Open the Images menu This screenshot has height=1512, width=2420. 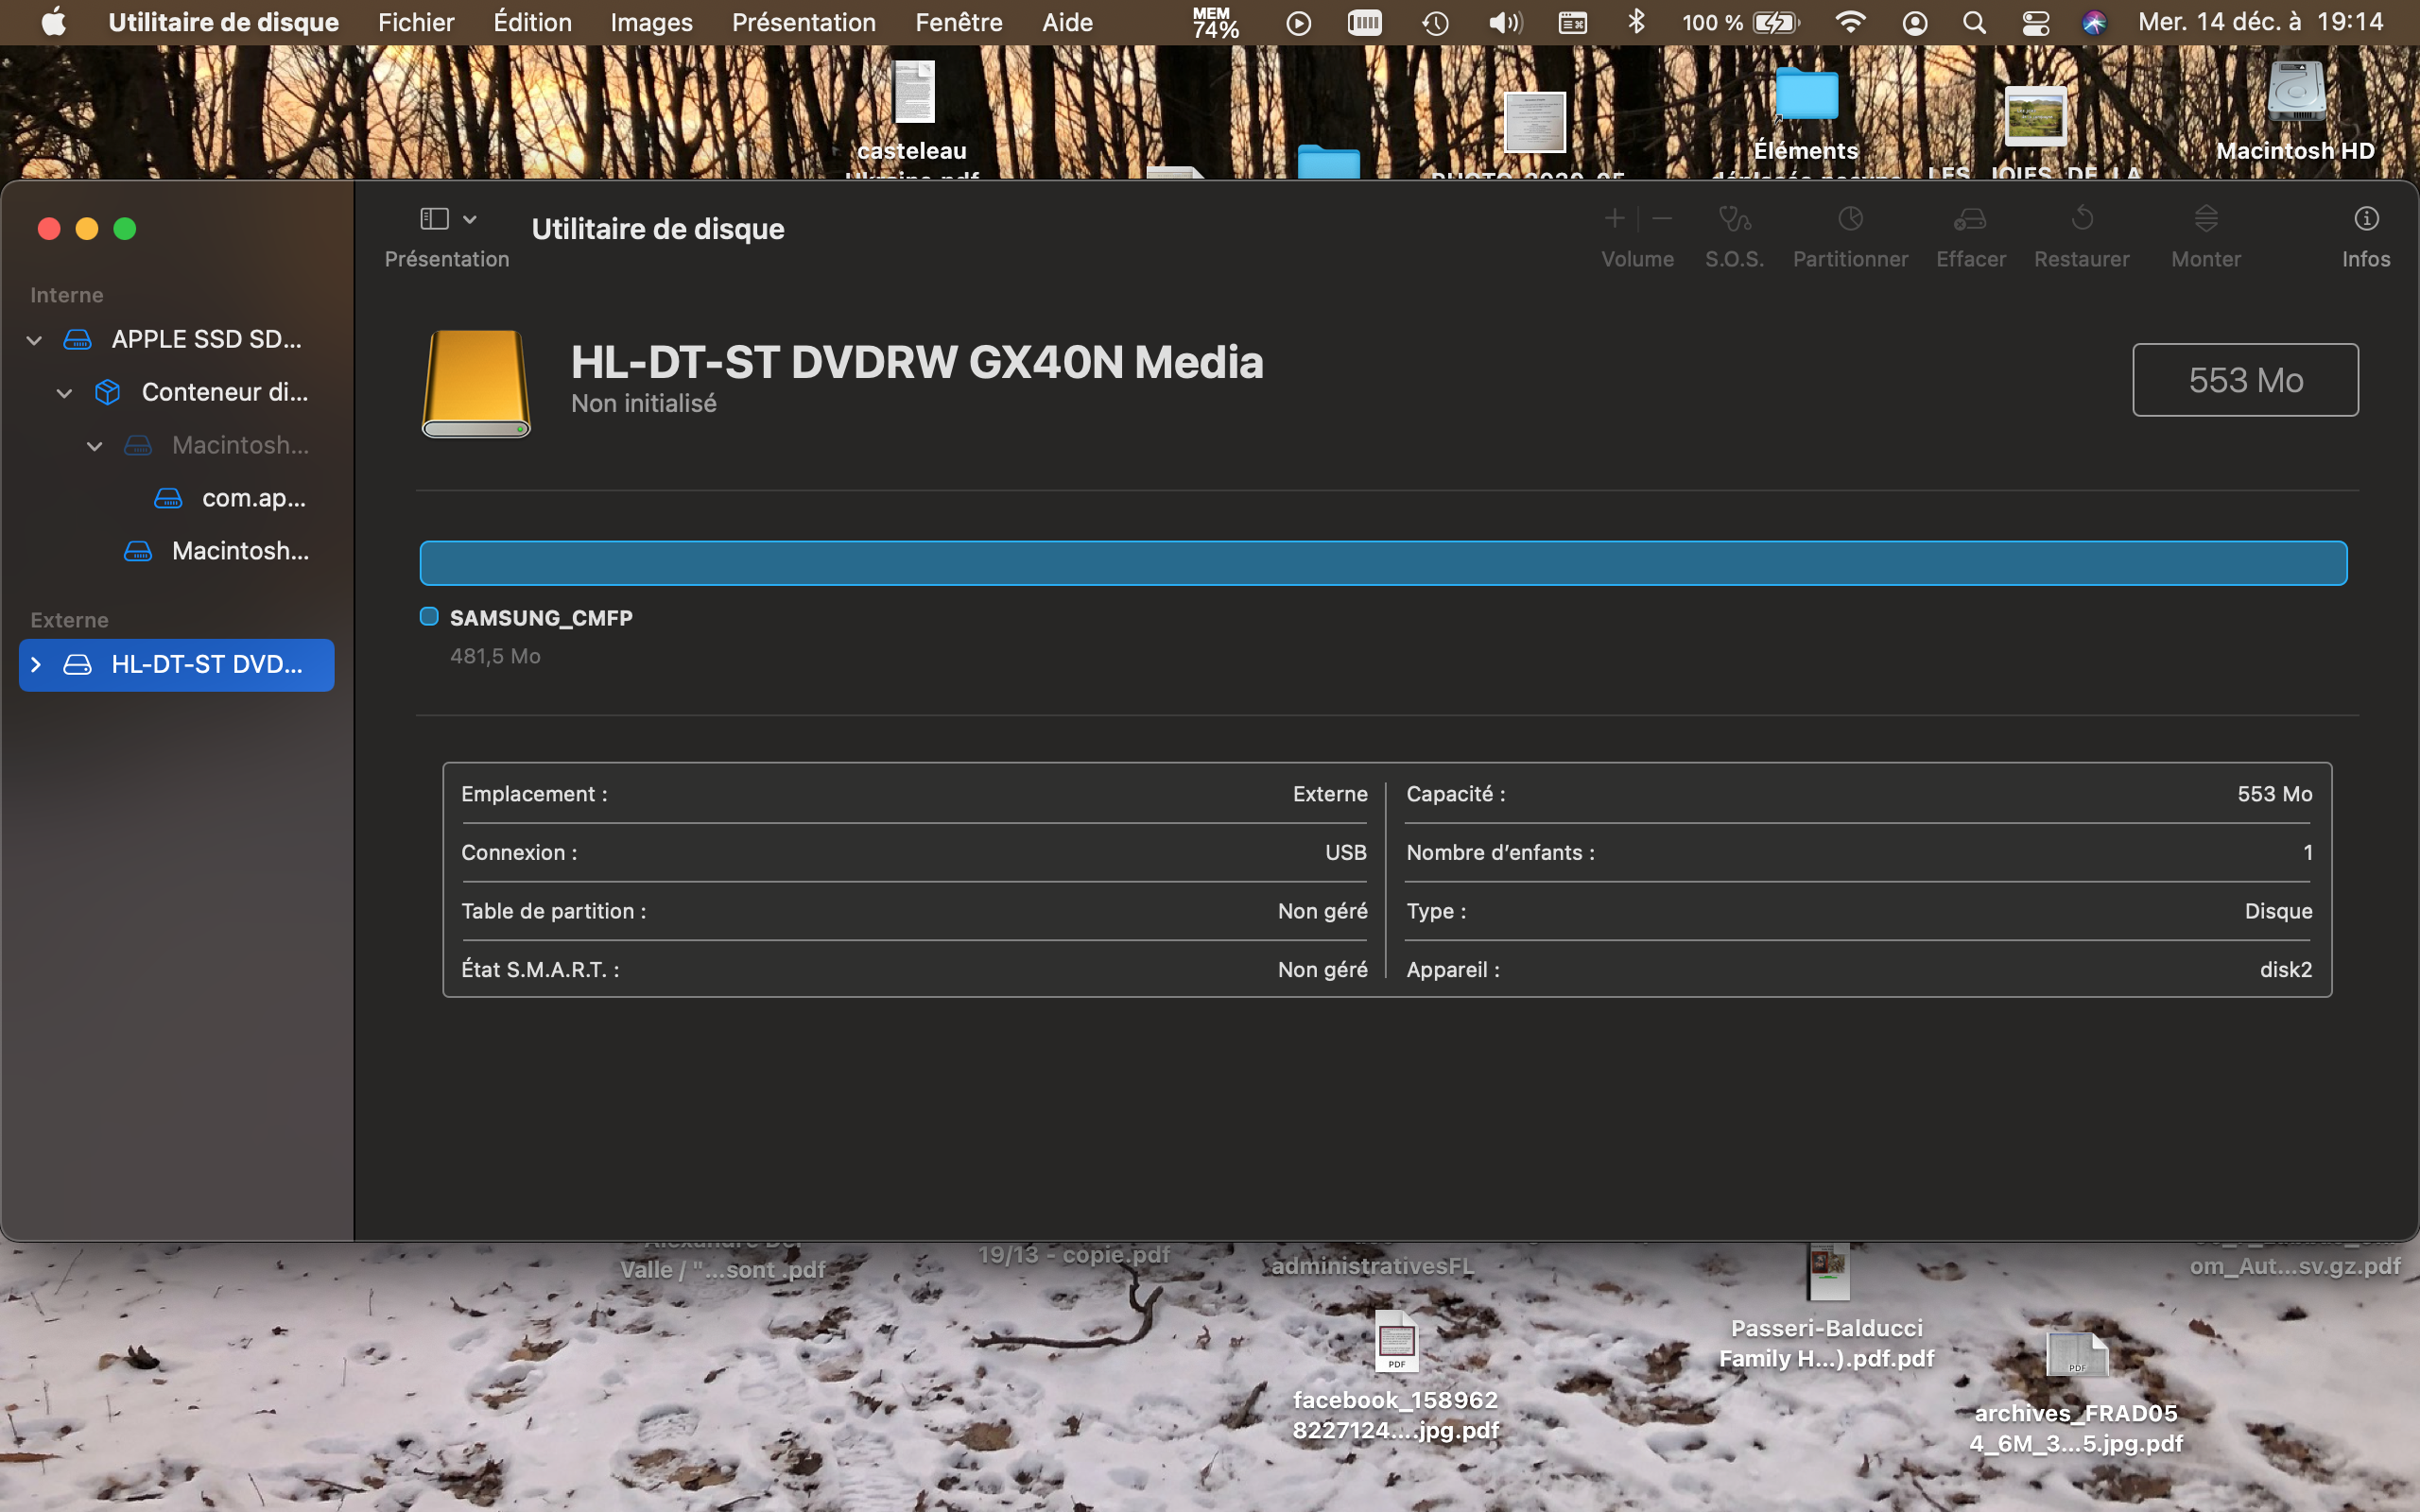(651, 22)
